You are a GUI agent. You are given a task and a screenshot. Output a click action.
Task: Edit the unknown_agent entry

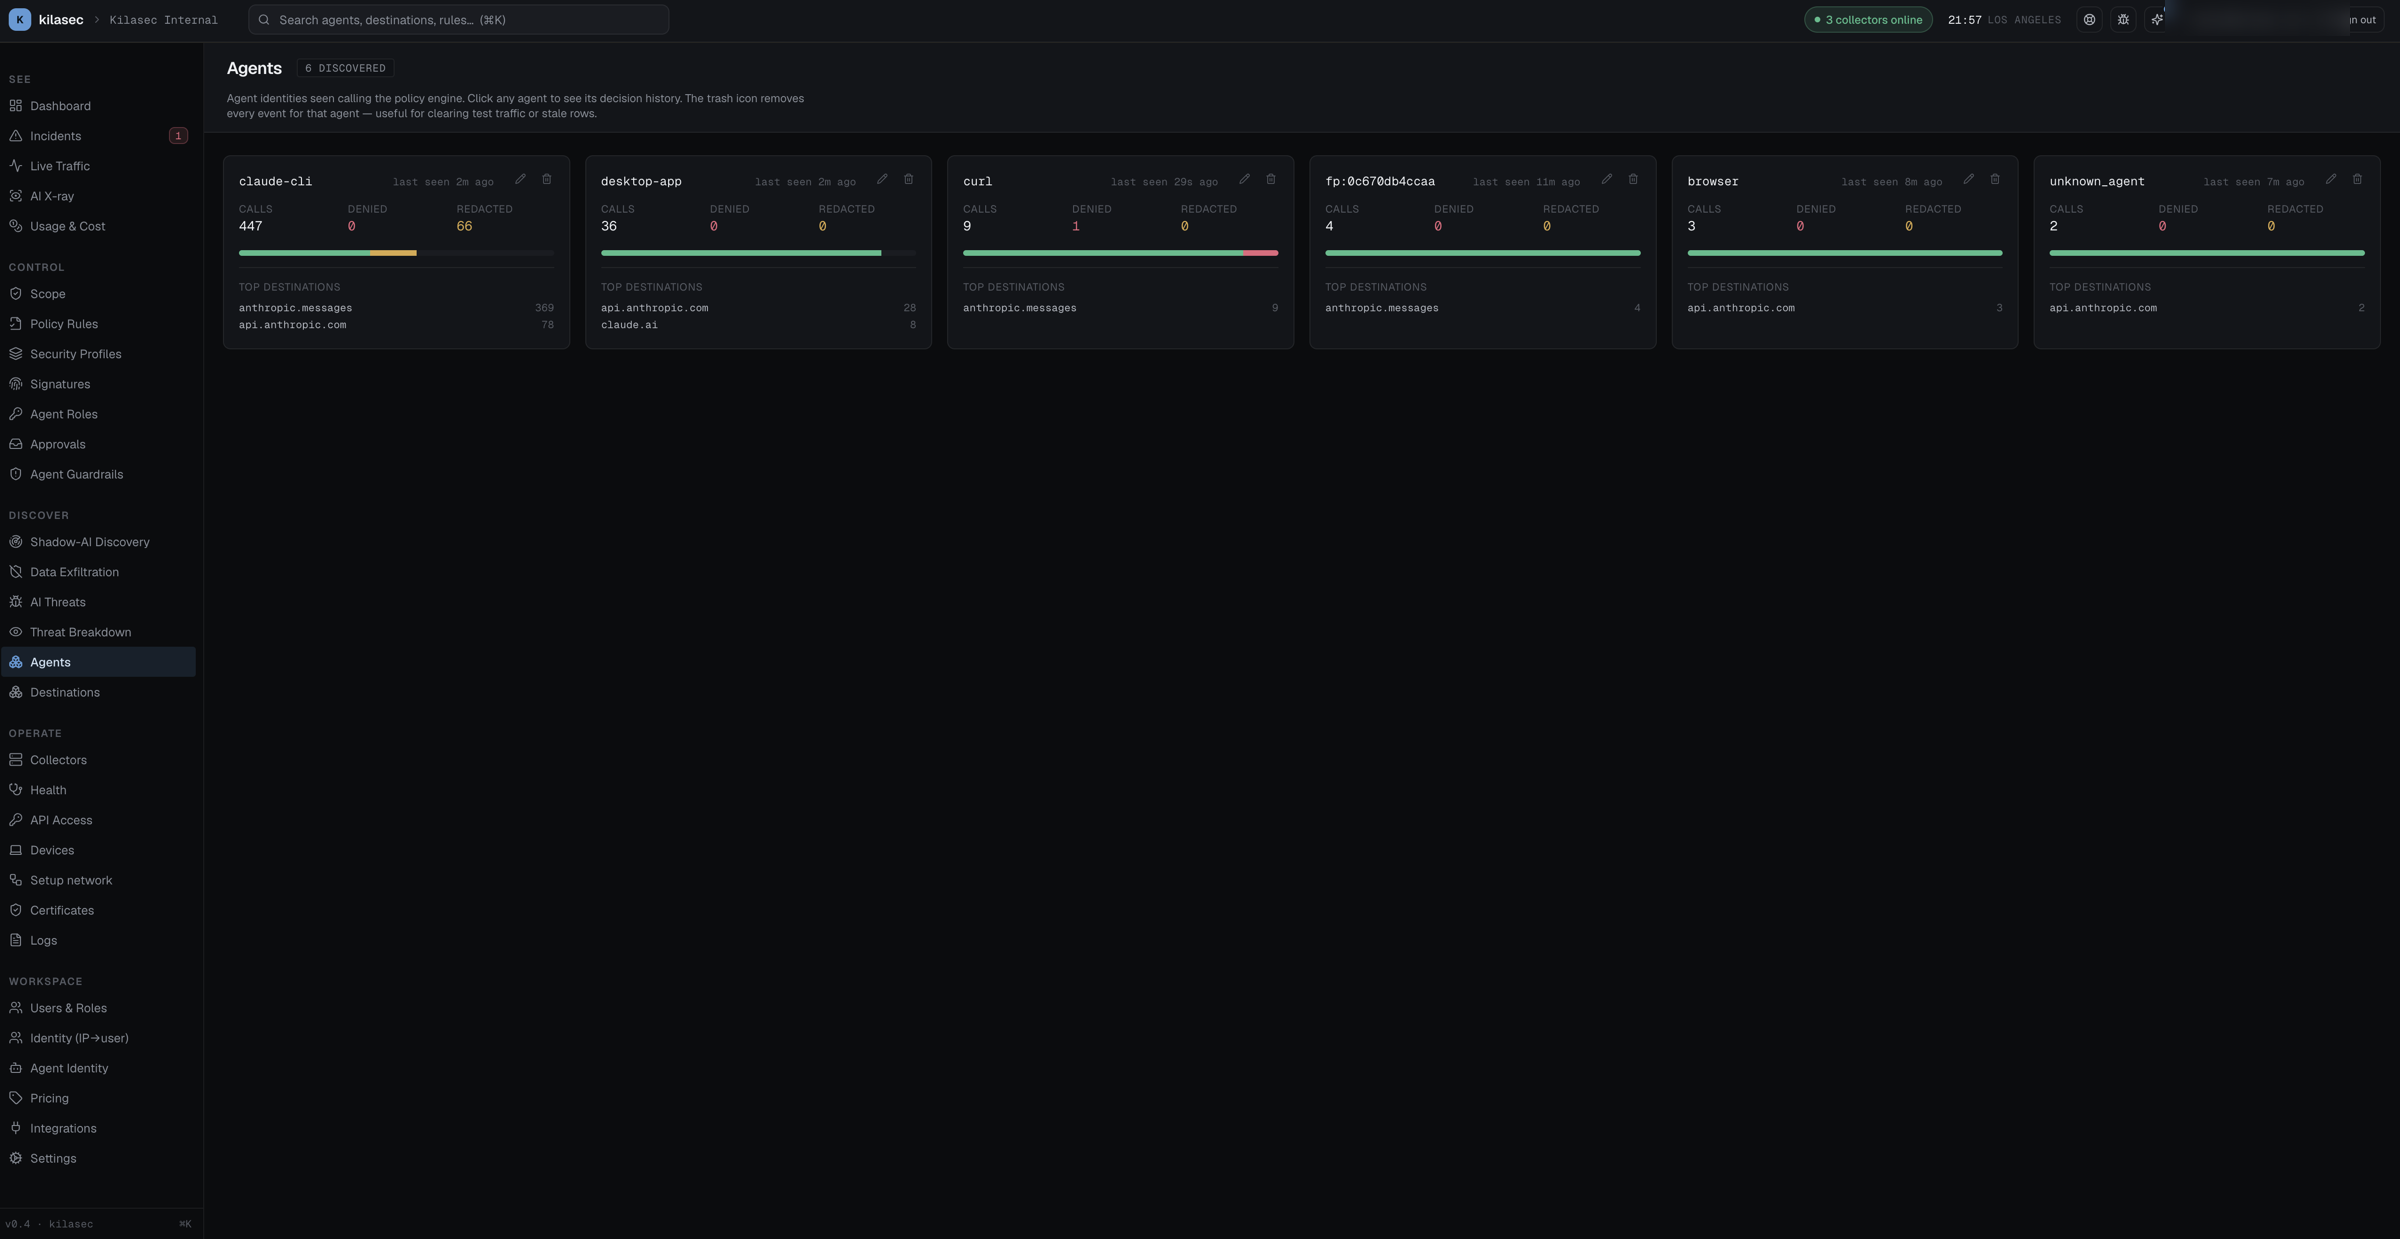pyautogui.click(x=2331, y=180)
